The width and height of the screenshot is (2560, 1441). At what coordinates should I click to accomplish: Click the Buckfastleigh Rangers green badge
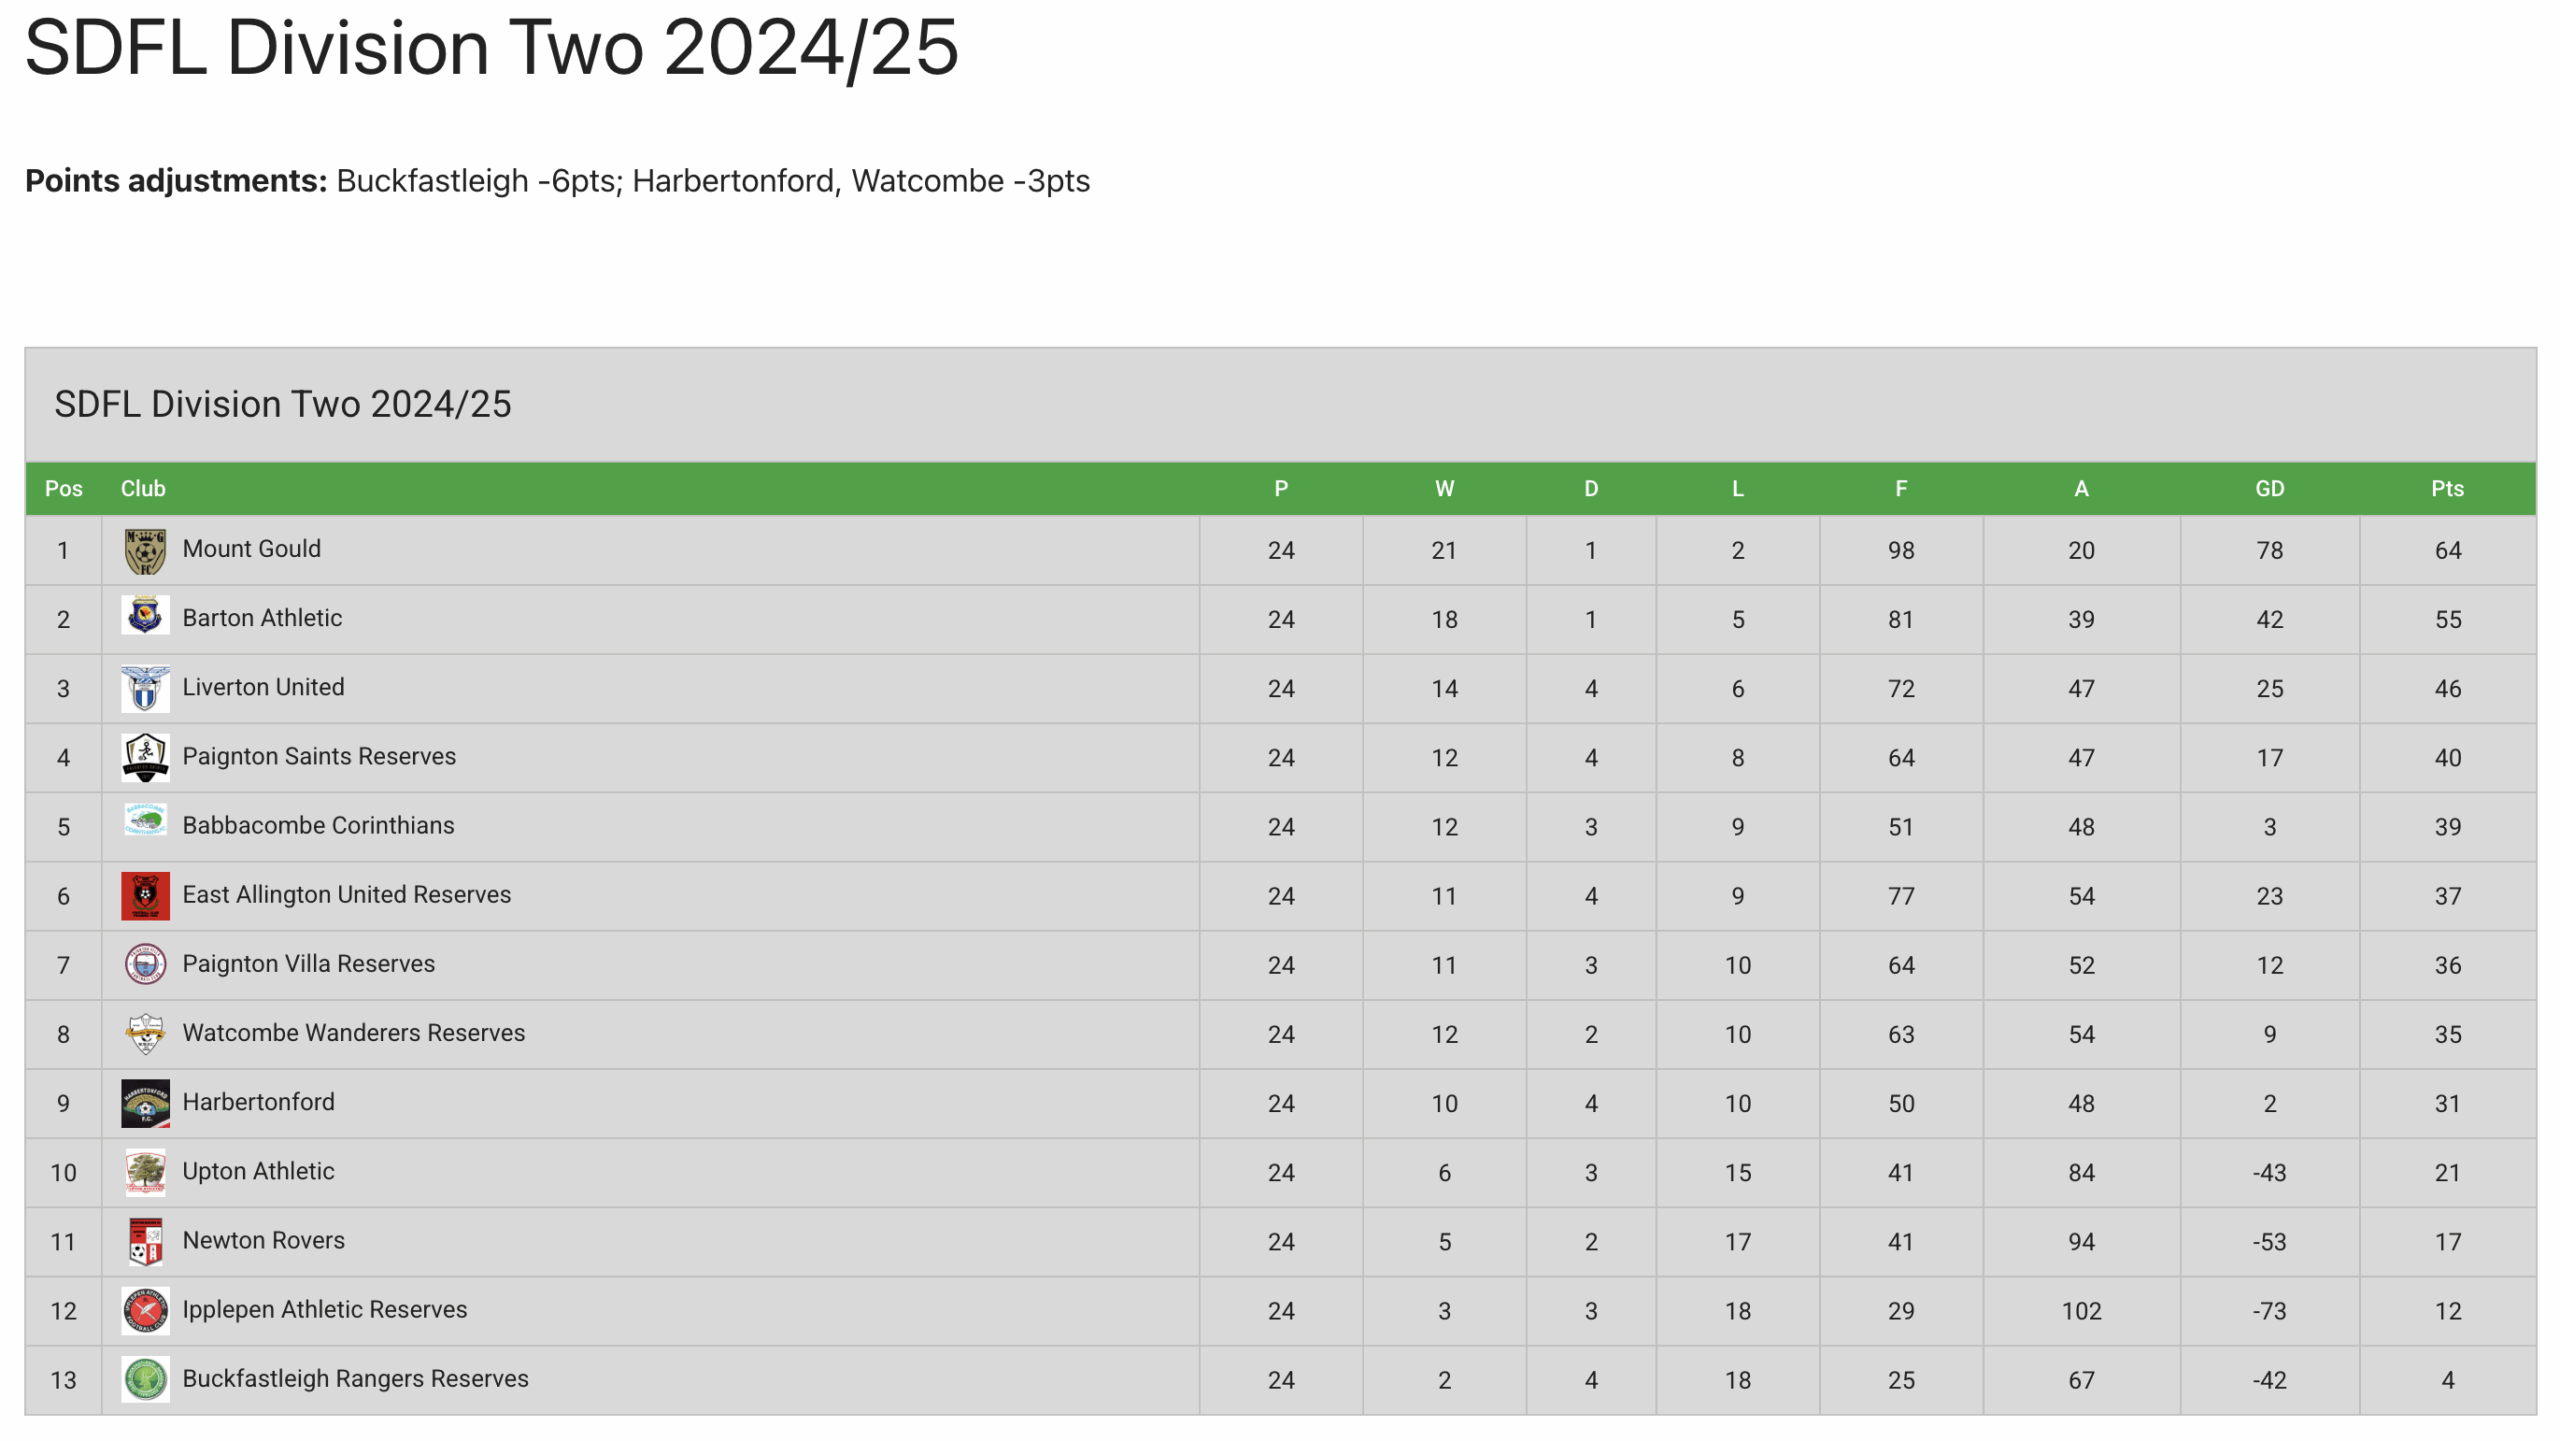click(x=145, y=1379)
